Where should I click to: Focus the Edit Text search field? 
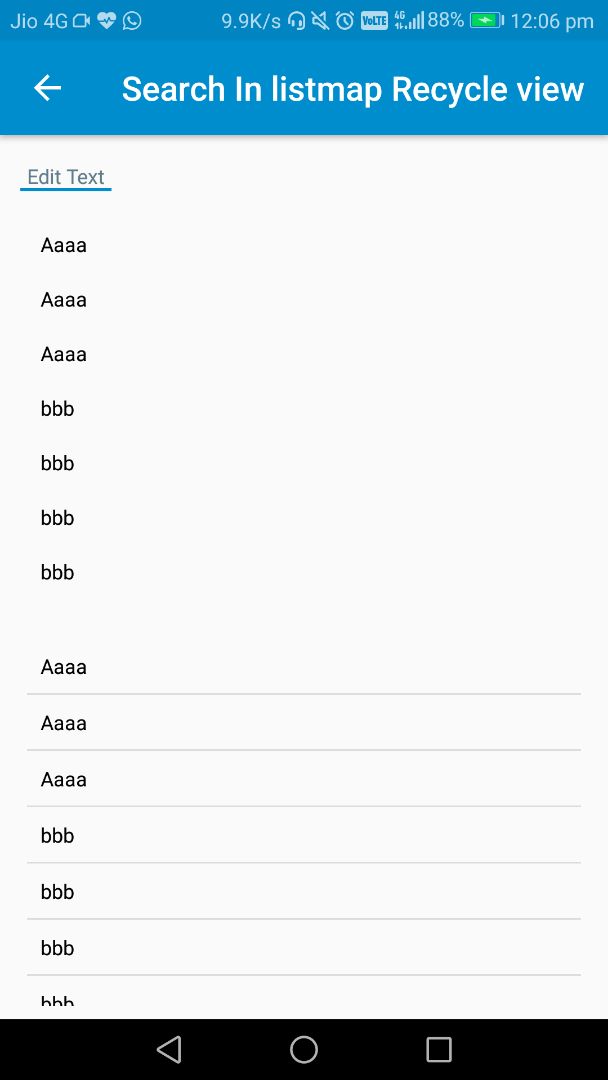66,177
